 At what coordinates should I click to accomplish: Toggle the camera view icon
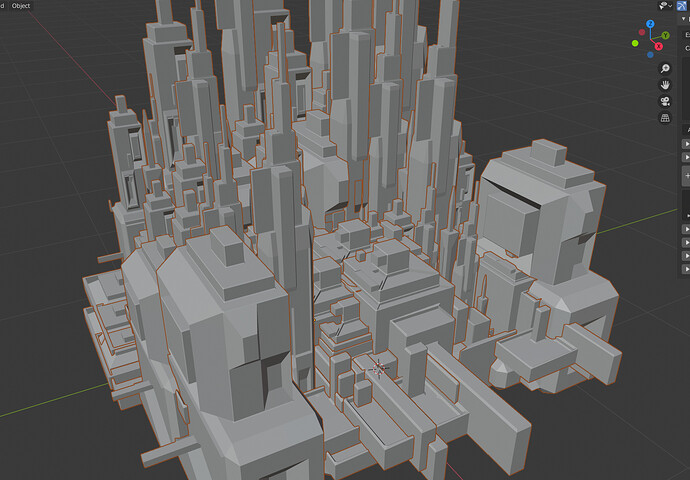(665, 101)
